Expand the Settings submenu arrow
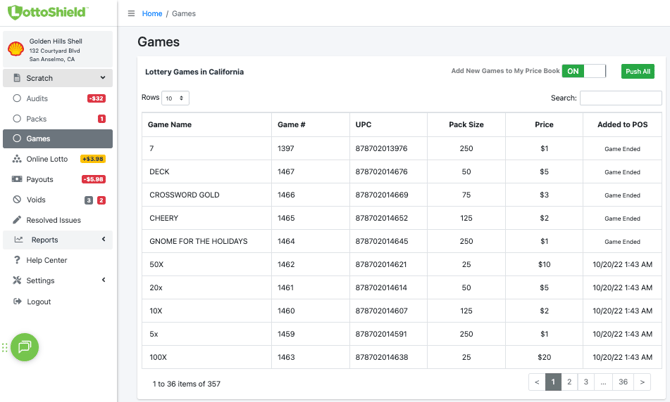 click(103, 280)
